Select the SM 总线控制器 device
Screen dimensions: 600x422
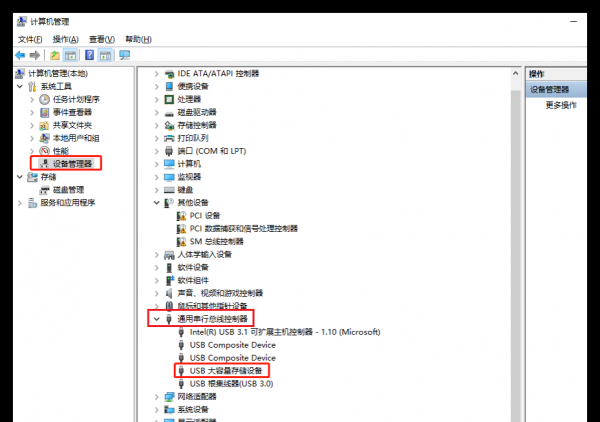pyautogui.click(x=216, y=241)
